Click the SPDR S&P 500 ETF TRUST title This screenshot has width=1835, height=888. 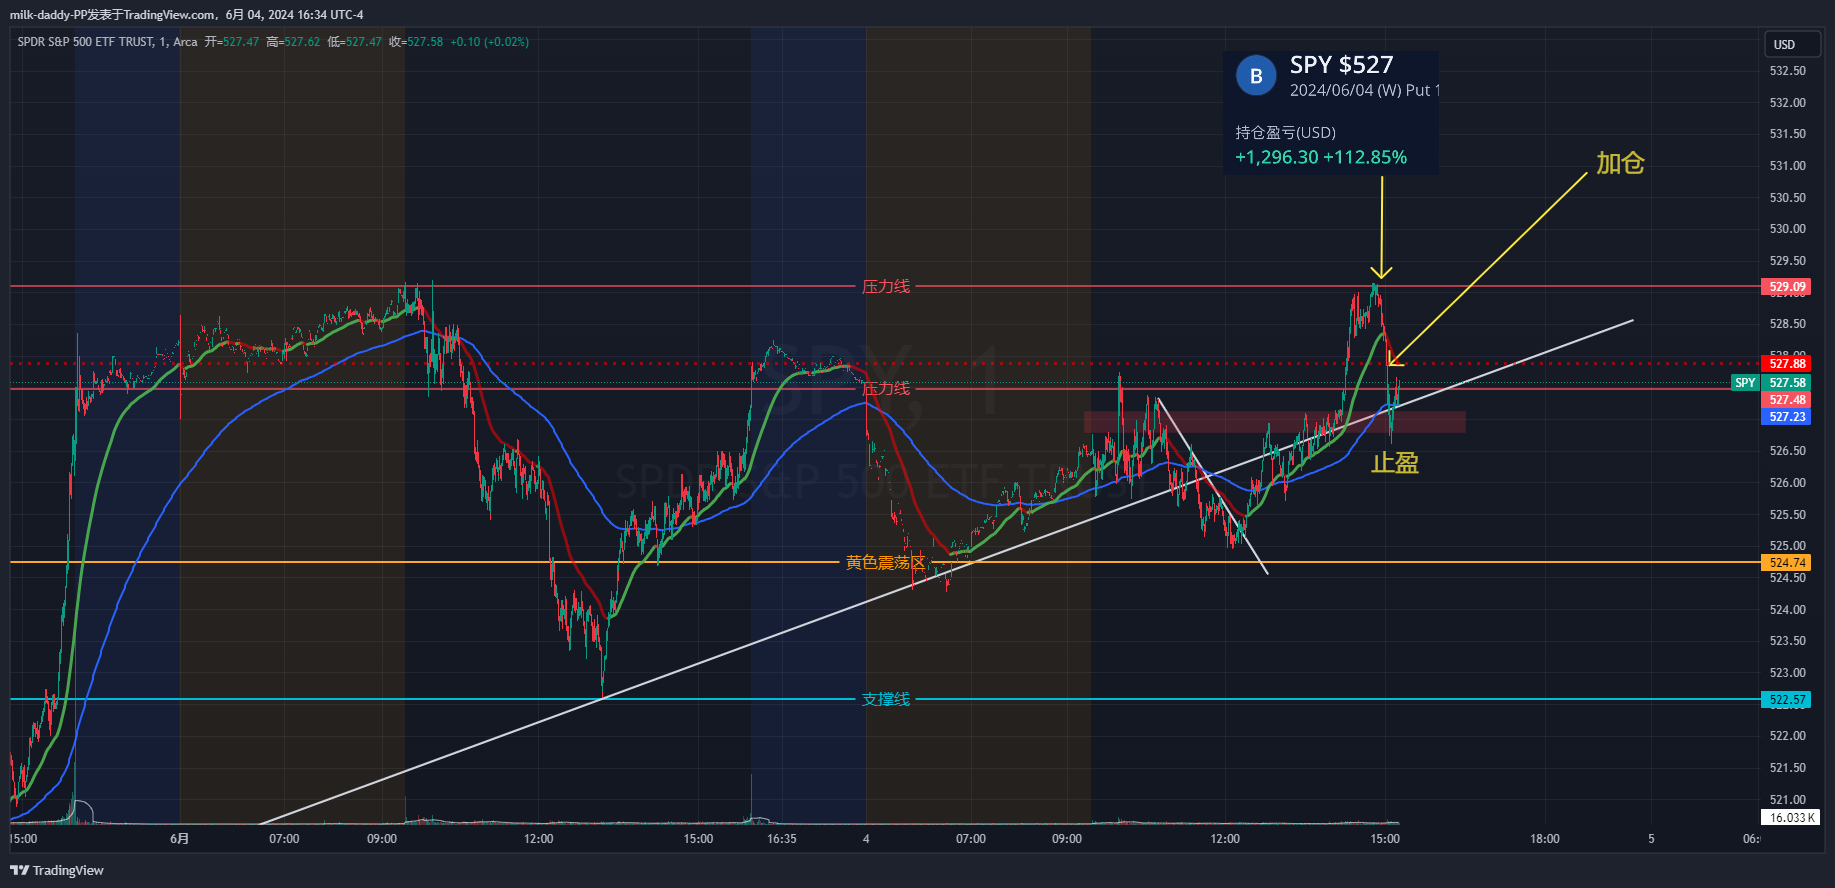86,42
